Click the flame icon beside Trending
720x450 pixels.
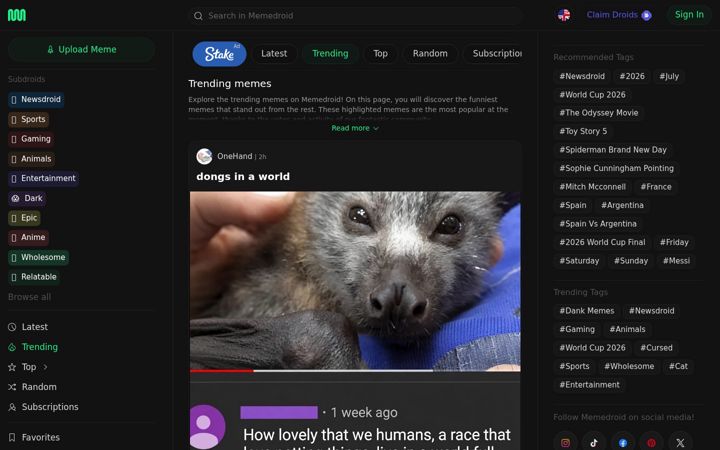[x=12, y=347]
